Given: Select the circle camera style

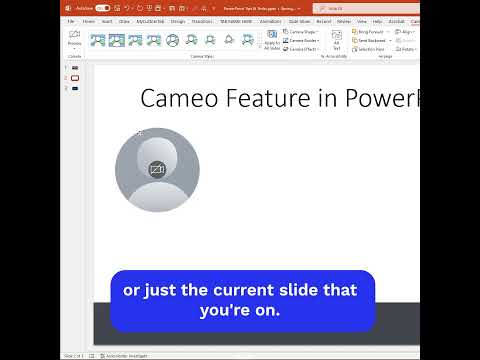Looking at the screenshot, I should 173,40.
